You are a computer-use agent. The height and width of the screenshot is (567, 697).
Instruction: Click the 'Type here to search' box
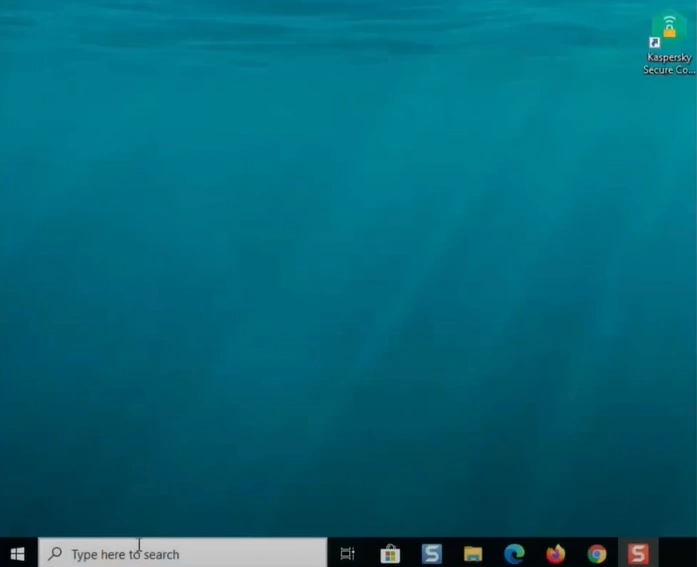[183, 554]
